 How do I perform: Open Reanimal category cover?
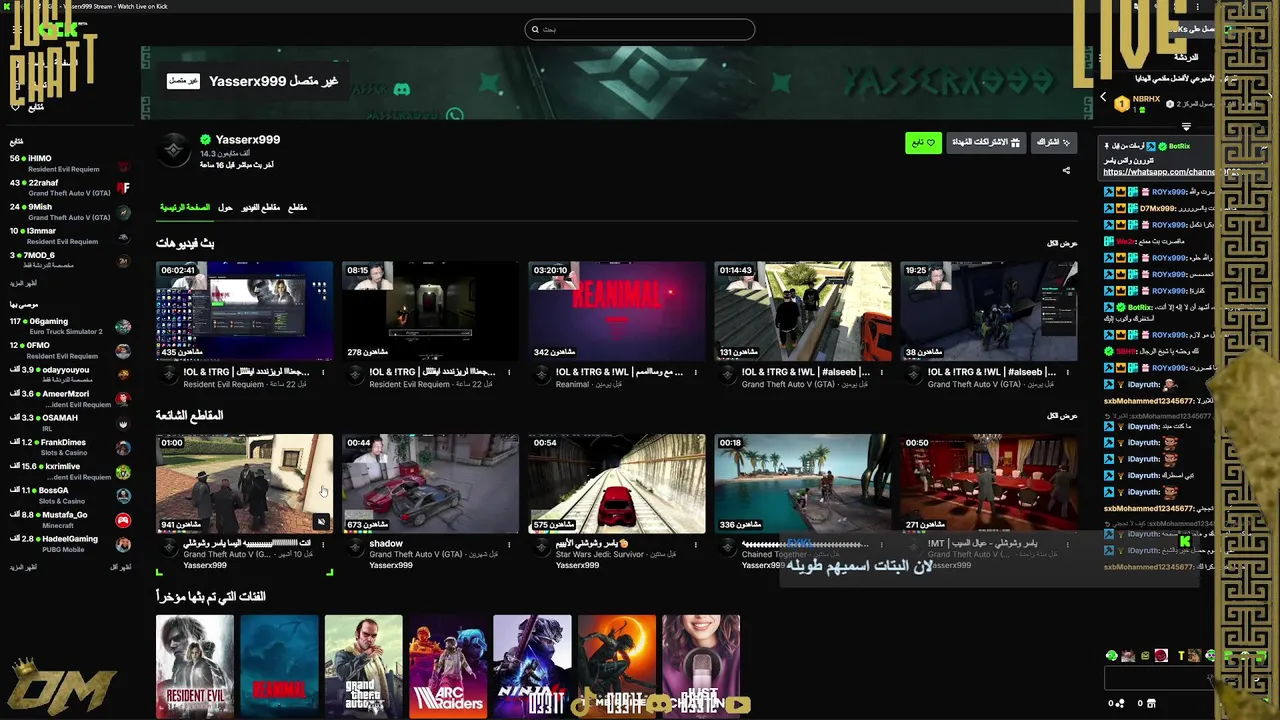[279, 666]
